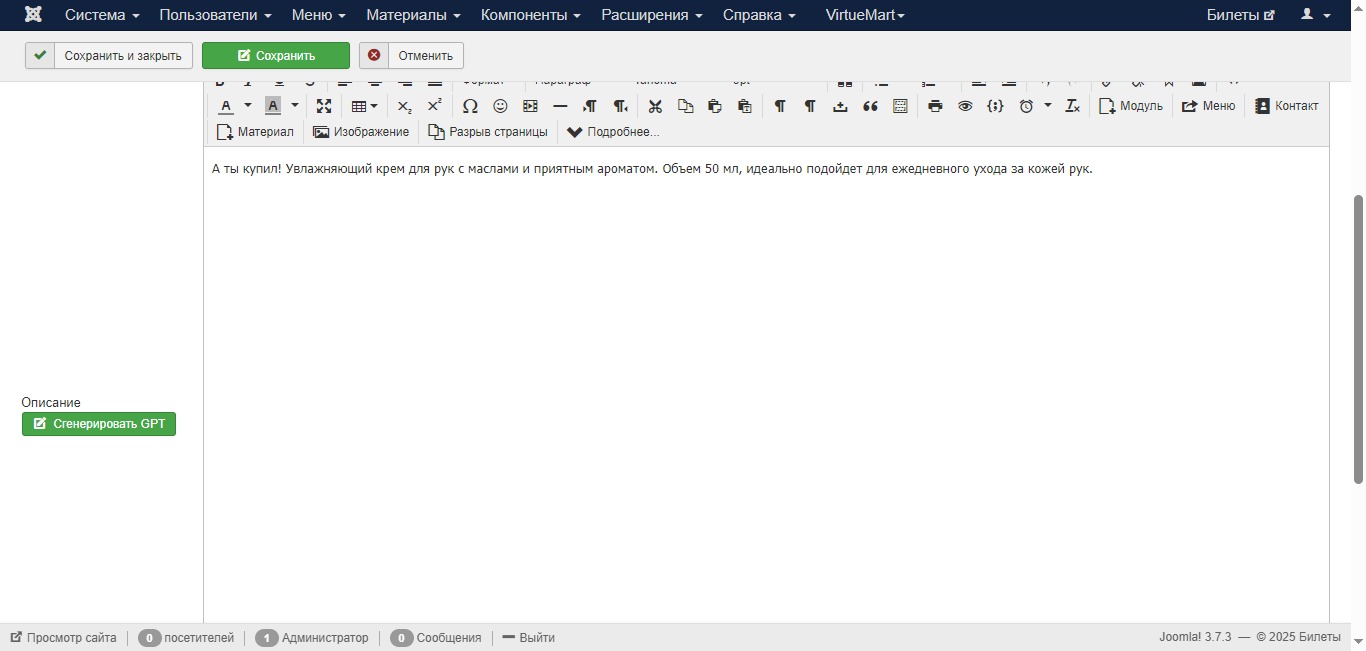Click the Описание field label
Viewport: 1366px width, 651px height.
[51, 403]
